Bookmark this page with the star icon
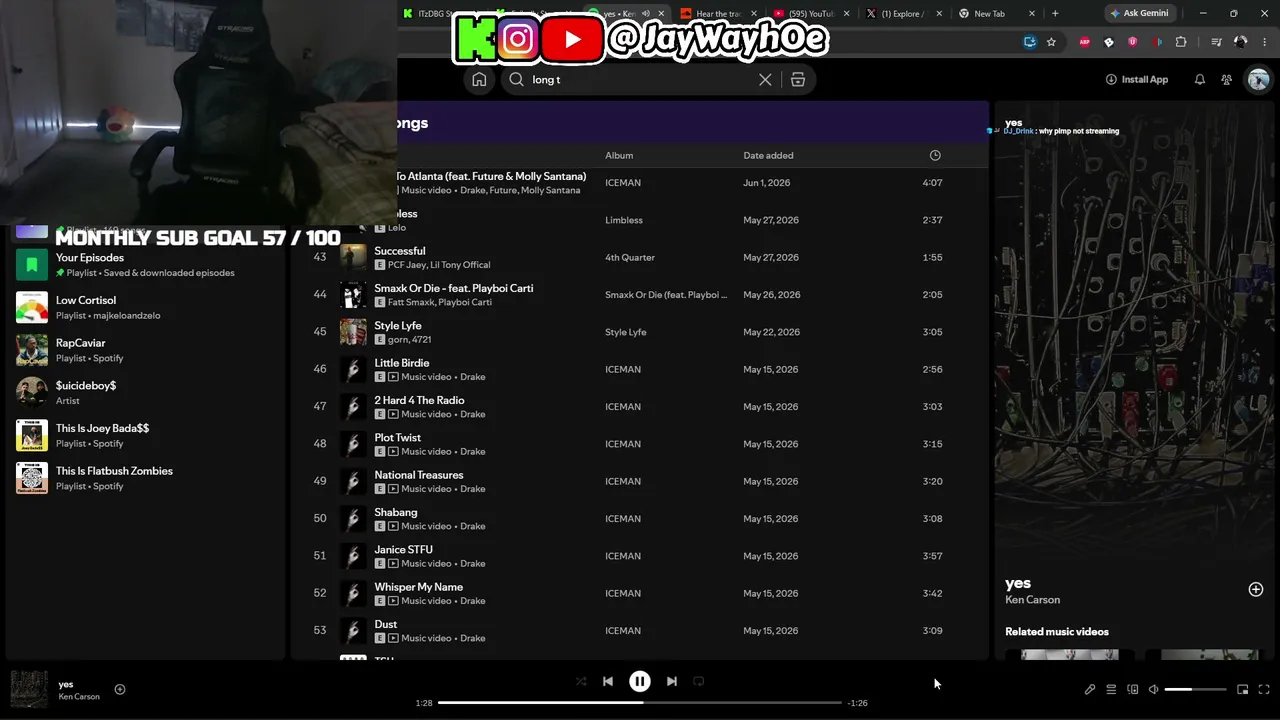The image size is (1280, 720). 1051,42
